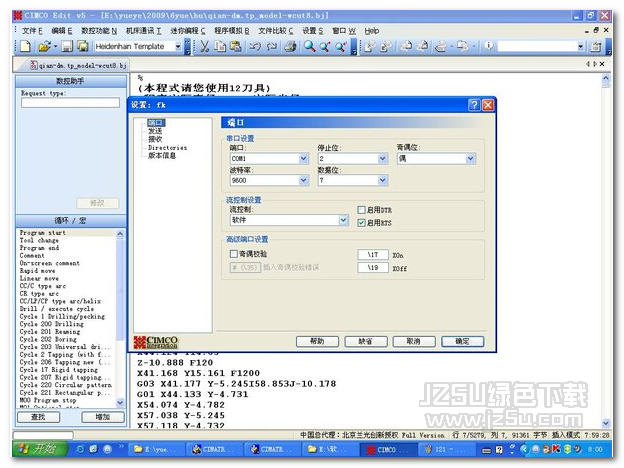Open the 文件比较 menu
Screen dimensions: 624x468
pyautogui.click(x=276, y=31)
